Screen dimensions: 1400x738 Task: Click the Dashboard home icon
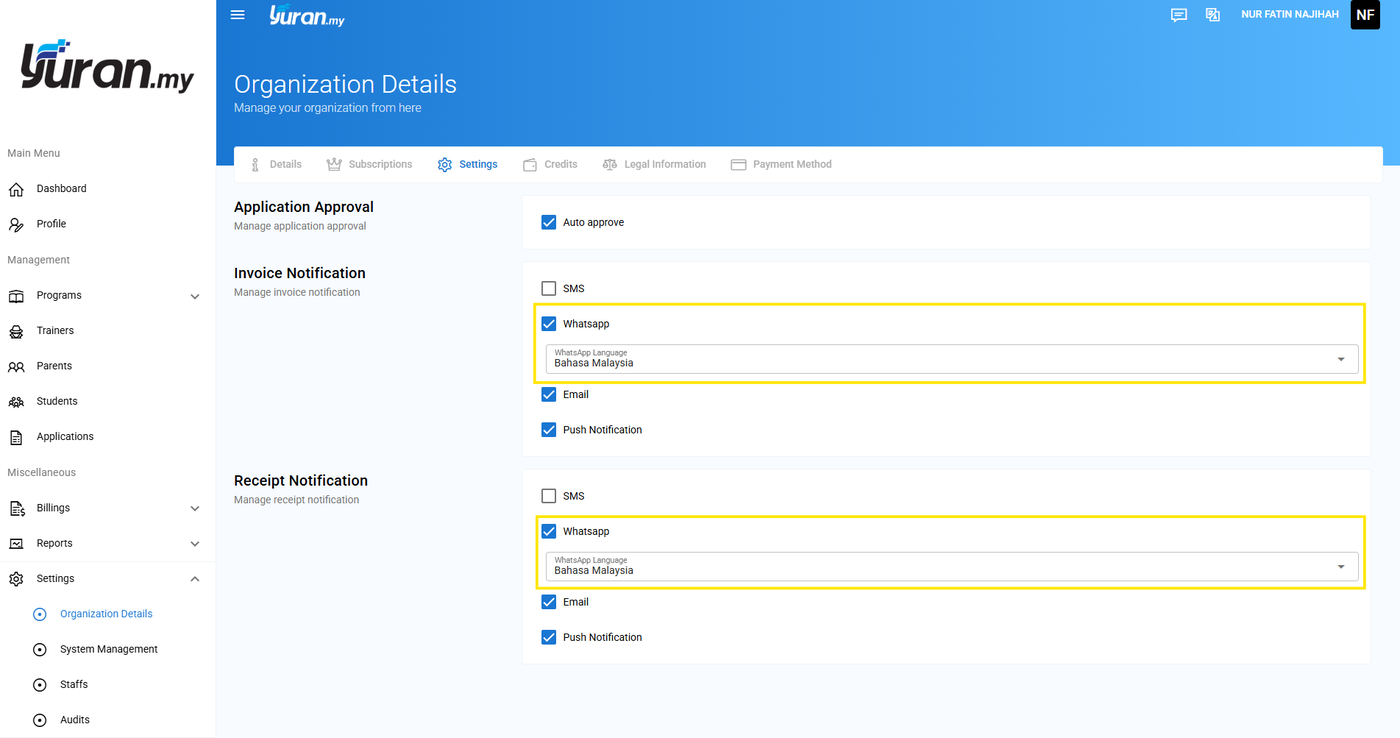tap(16, 189)
